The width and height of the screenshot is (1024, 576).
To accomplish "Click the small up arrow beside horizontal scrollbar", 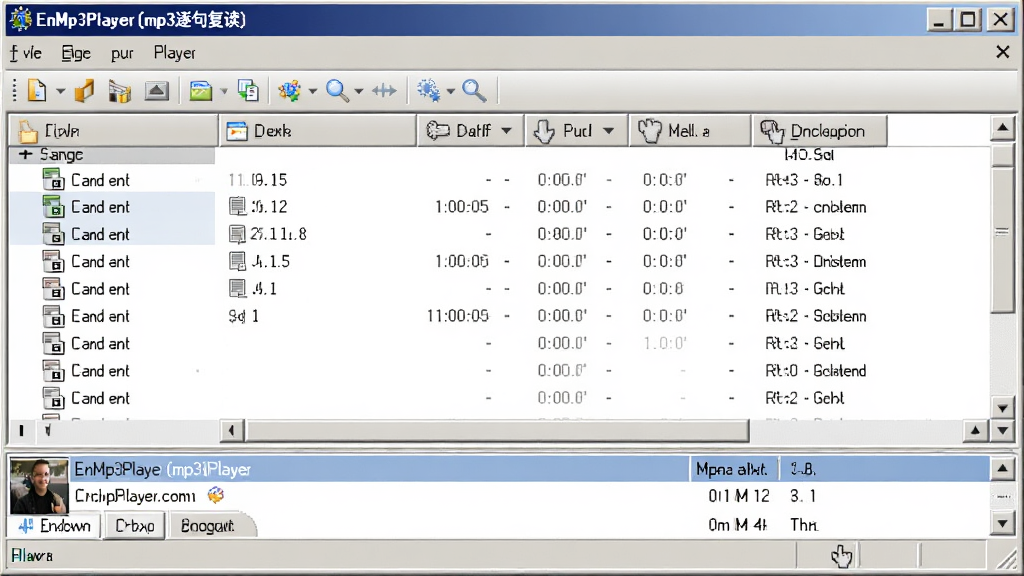I will [x=975, y=430].
